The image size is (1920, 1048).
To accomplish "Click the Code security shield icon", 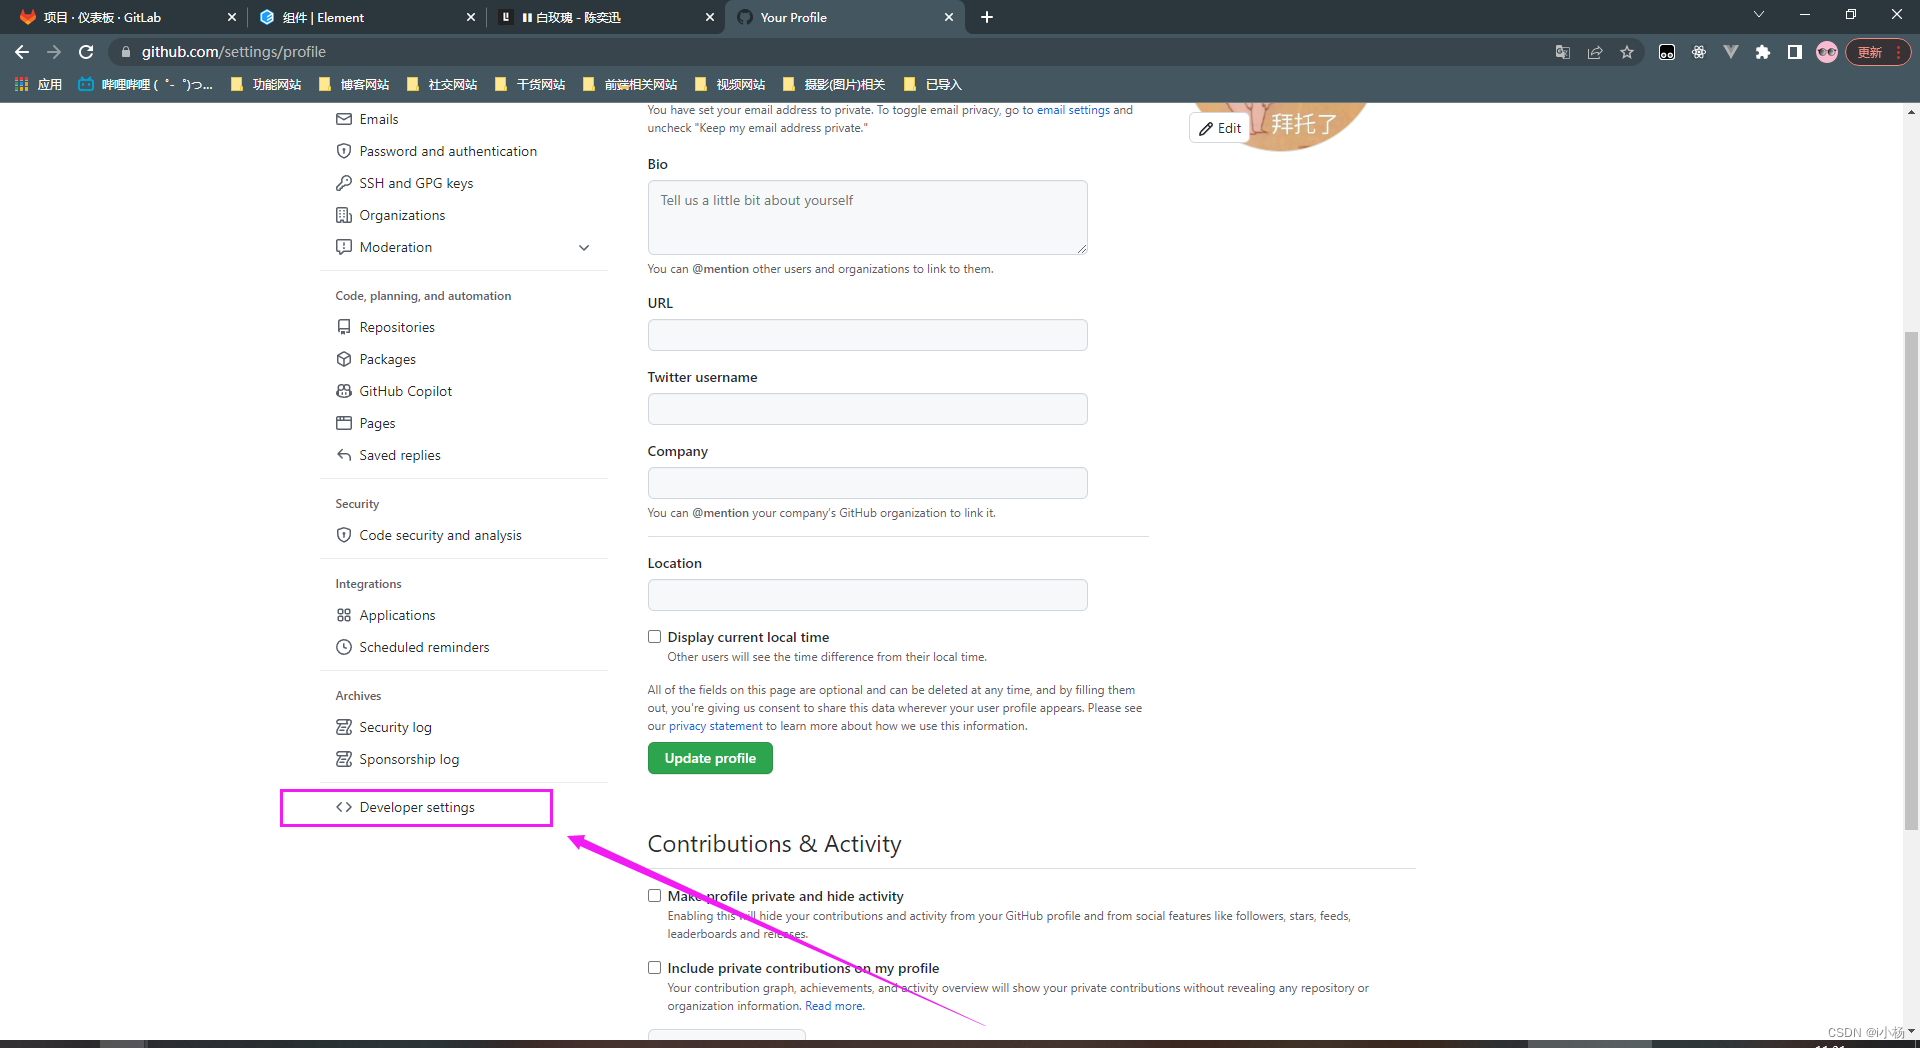I will (x=344, y=535).
